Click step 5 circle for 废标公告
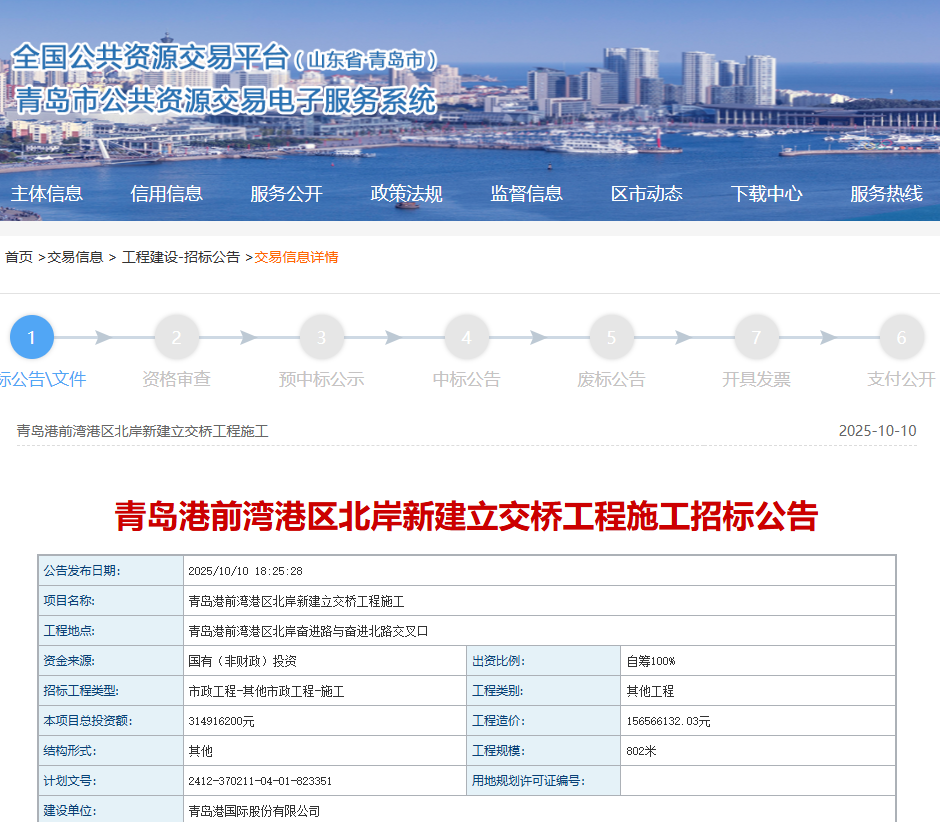Viewport: 940px width, 822px height. click(612, 337)
